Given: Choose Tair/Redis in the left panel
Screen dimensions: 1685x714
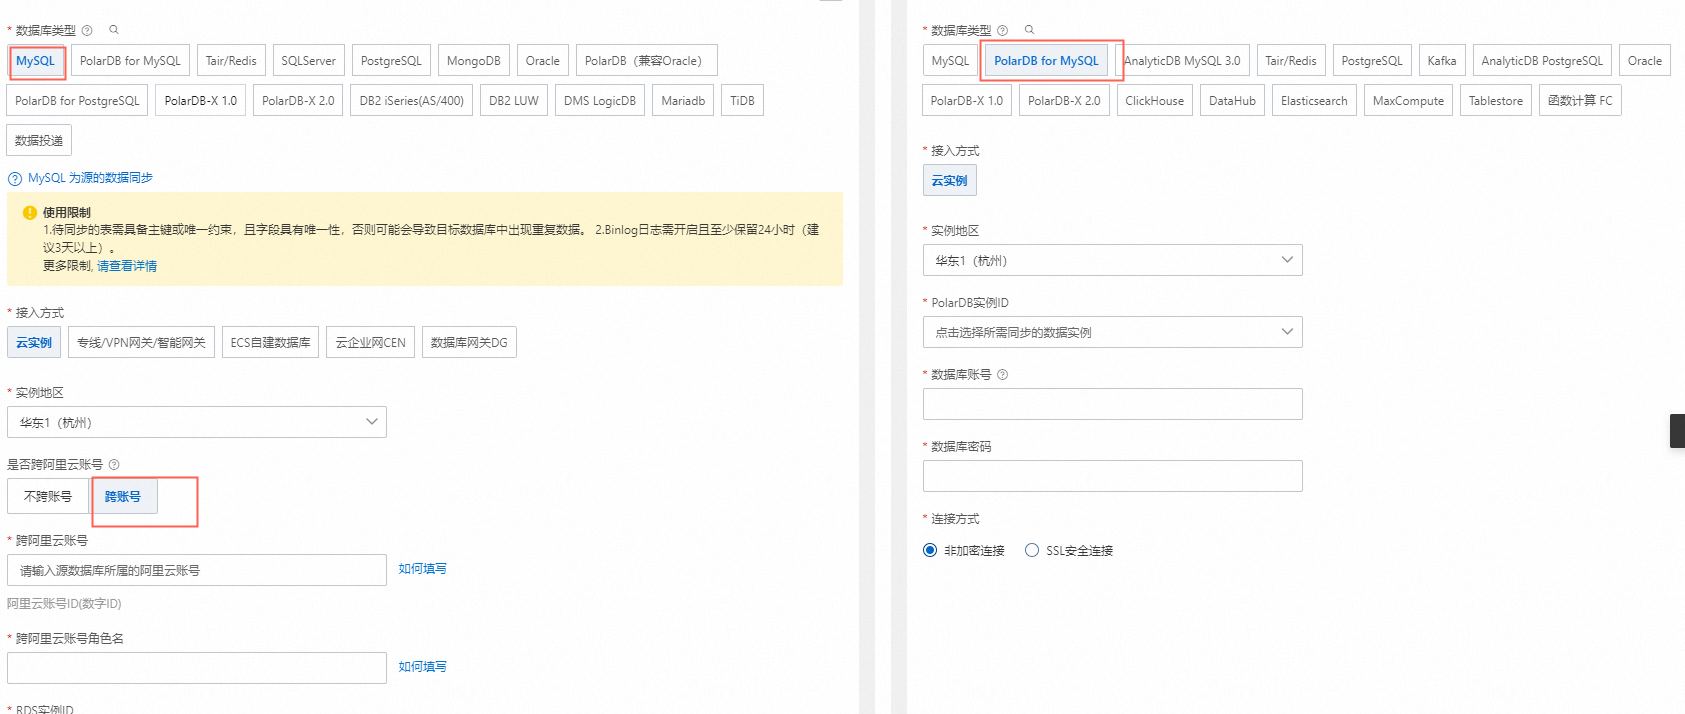Looking at the screenshot, I should 231,61.
